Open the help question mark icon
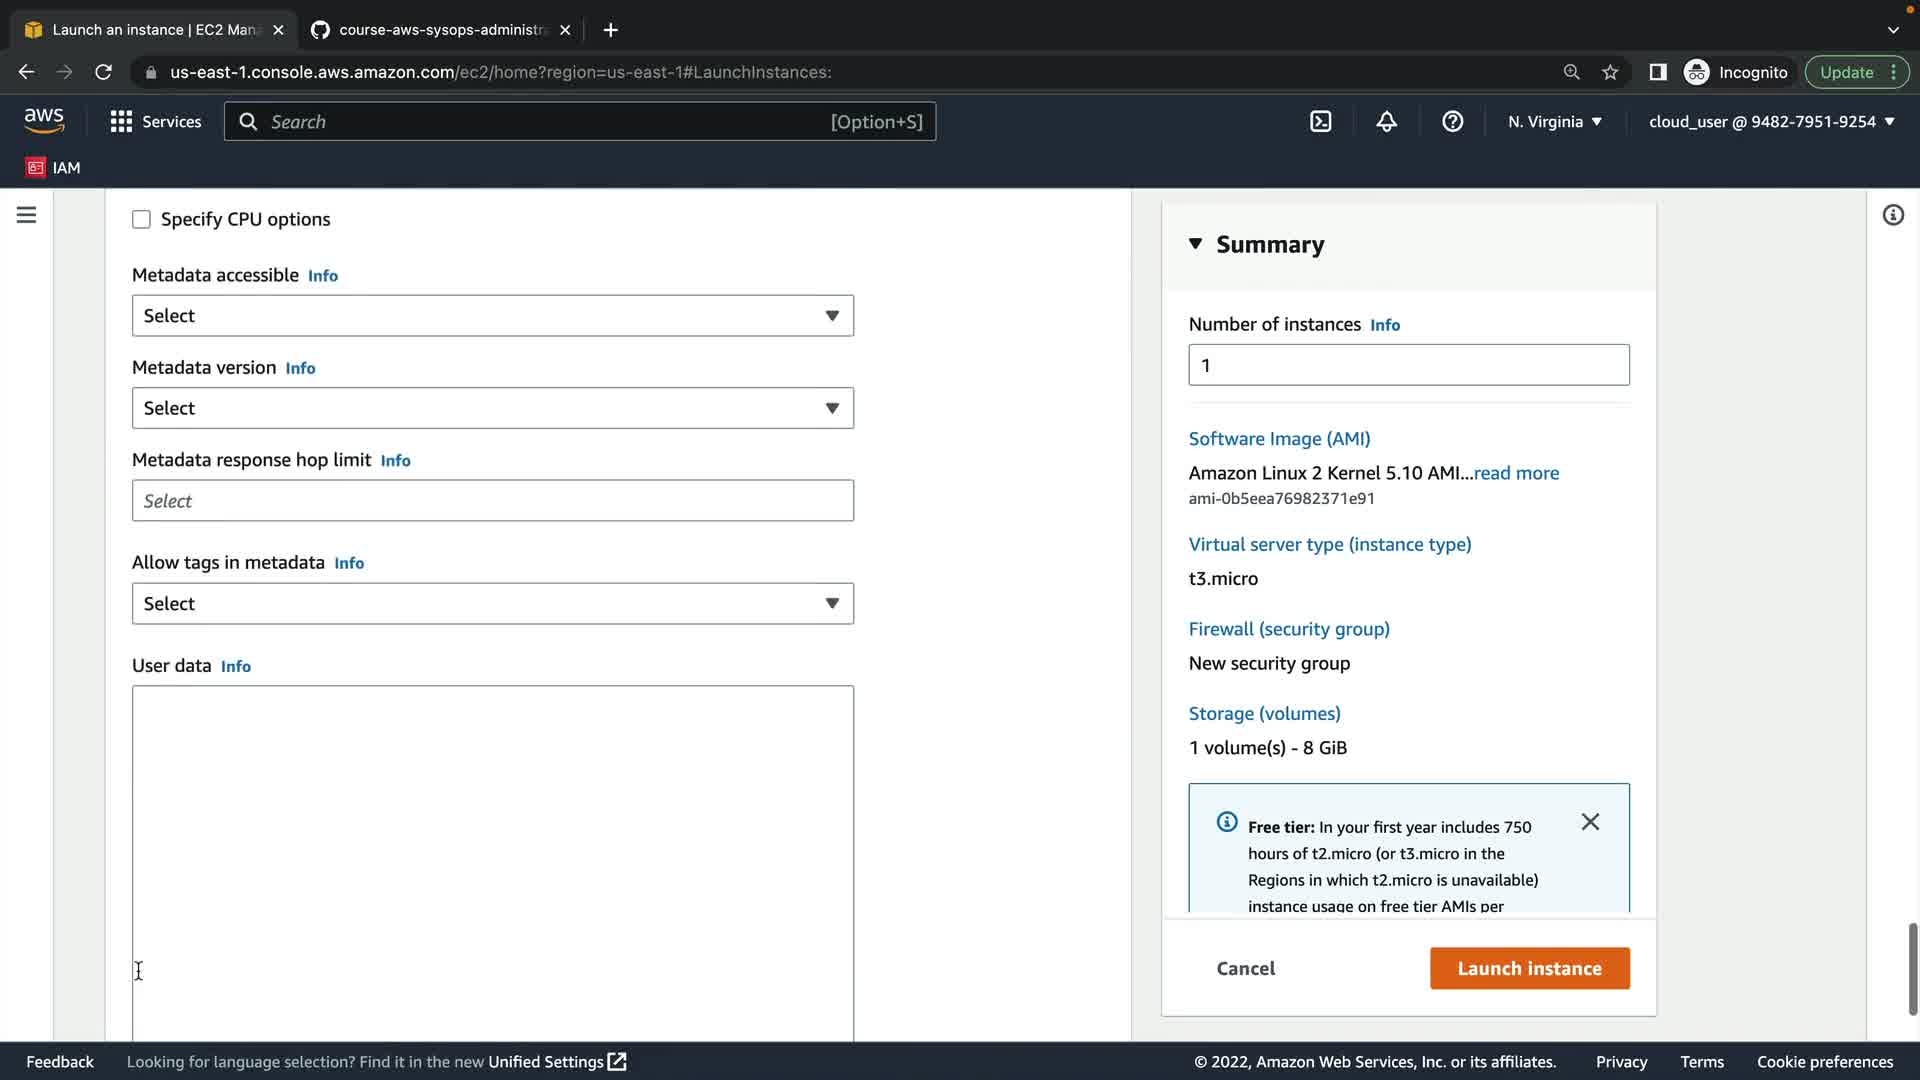Screen dimensions: 1920x1080 [x=1452, y=122]
